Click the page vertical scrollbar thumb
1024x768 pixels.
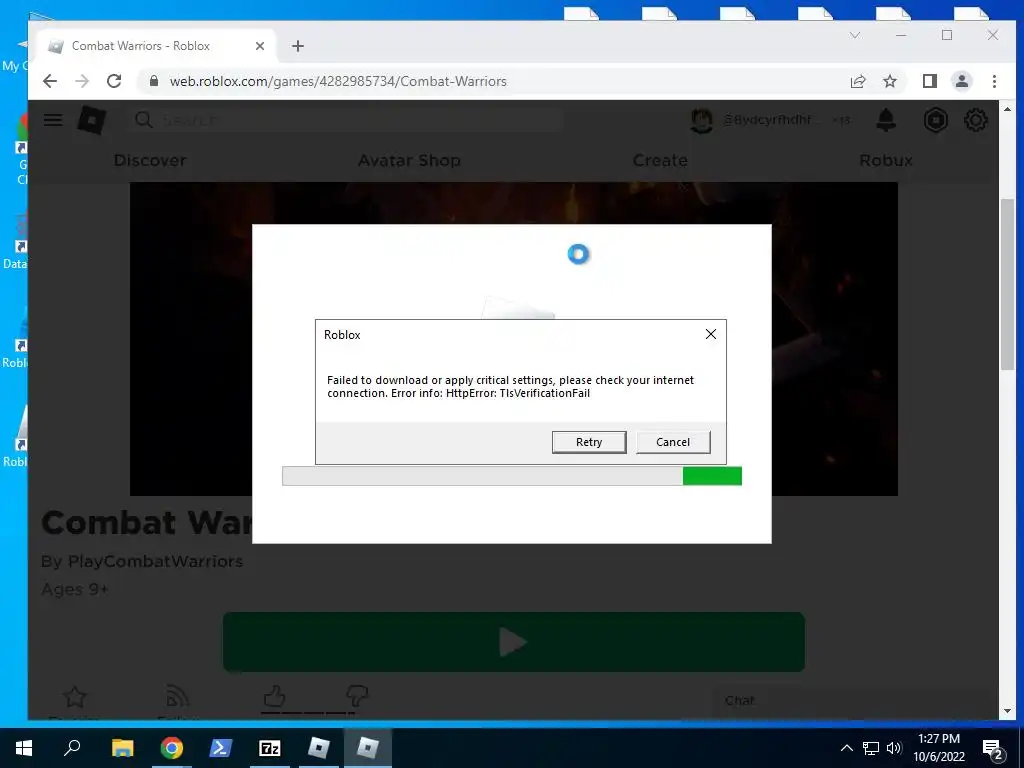[1007, 284]
